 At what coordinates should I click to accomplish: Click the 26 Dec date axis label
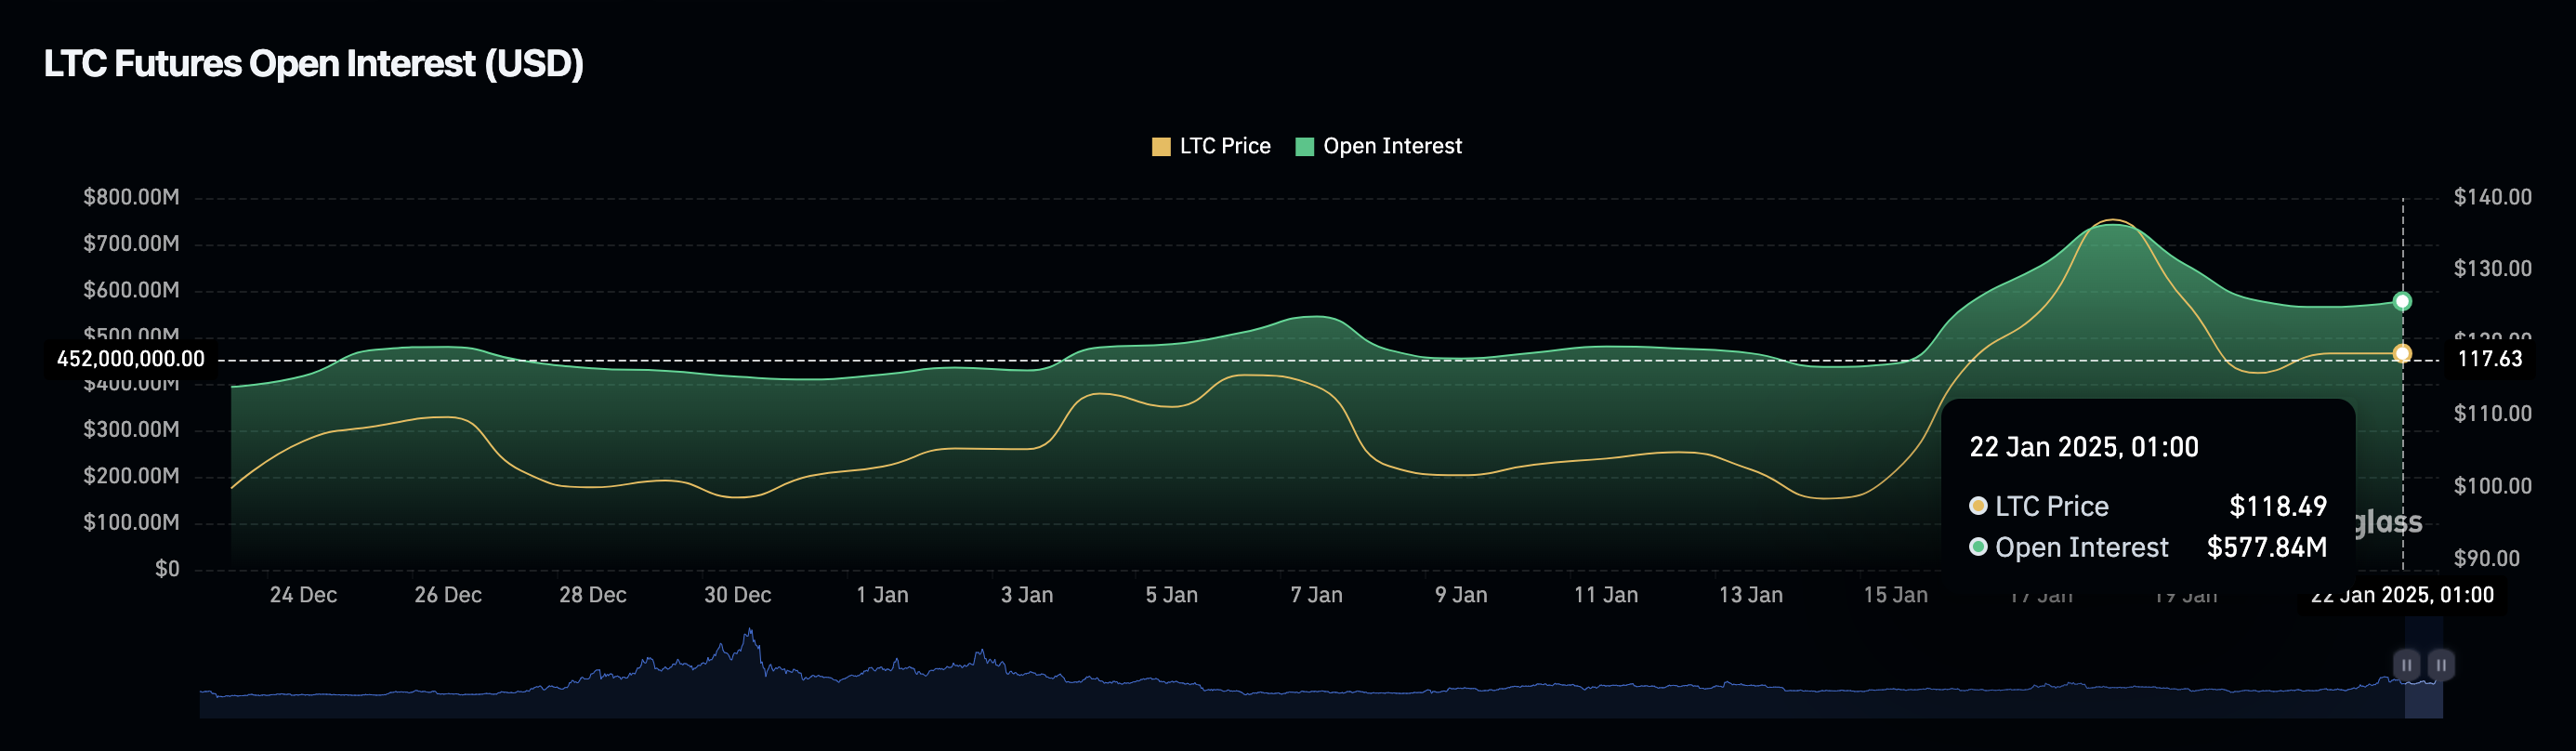pos(448,595)
